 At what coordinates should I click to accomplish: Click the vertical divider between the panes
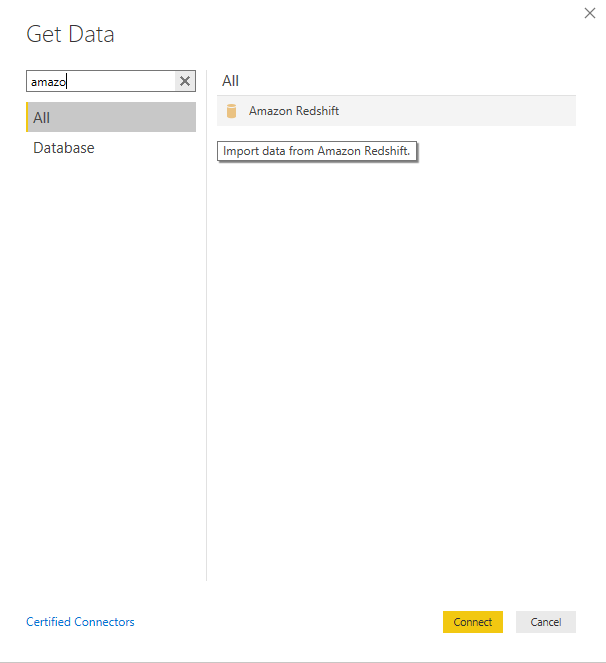pyautogui.click(x=206, y=350)
